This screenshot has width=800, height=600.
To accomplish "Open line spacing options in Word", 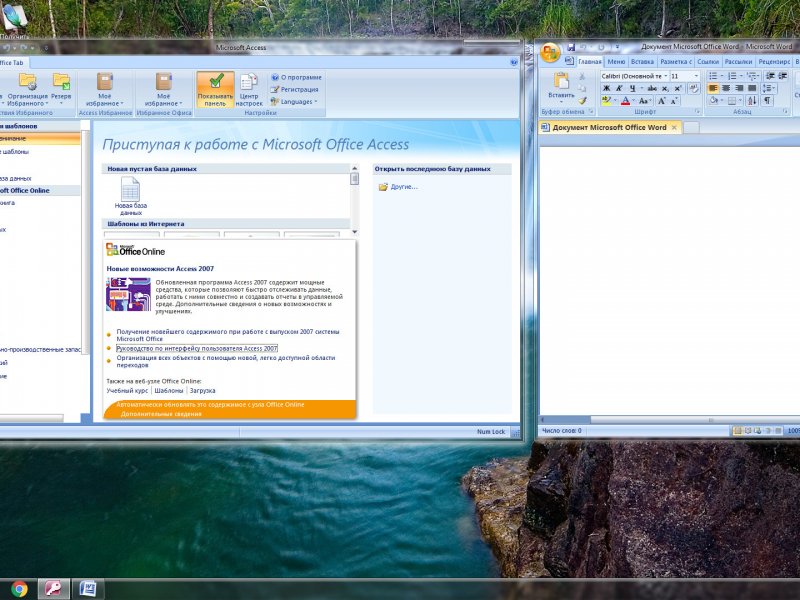I will pyautogui.click(x=768, y=88).
